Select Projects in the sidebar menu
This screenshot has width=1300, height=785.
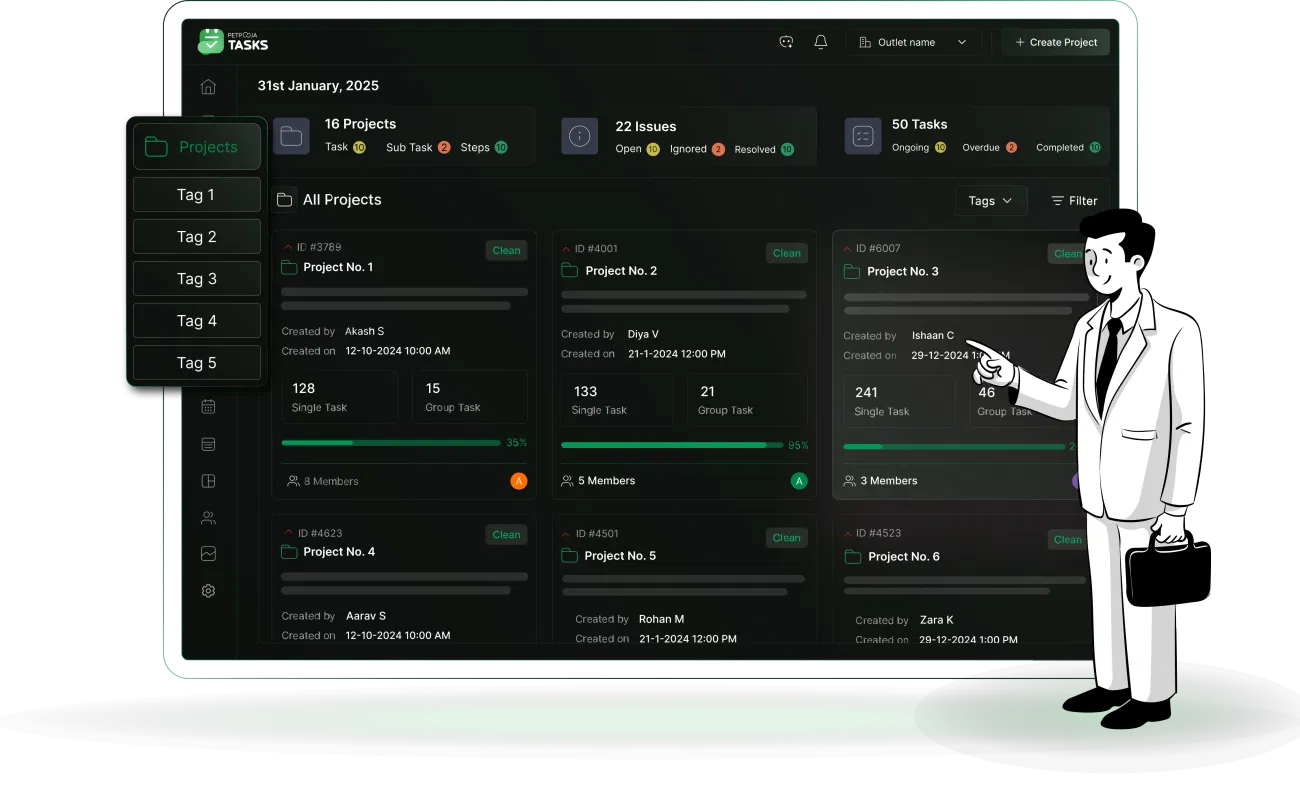[196, 146]
